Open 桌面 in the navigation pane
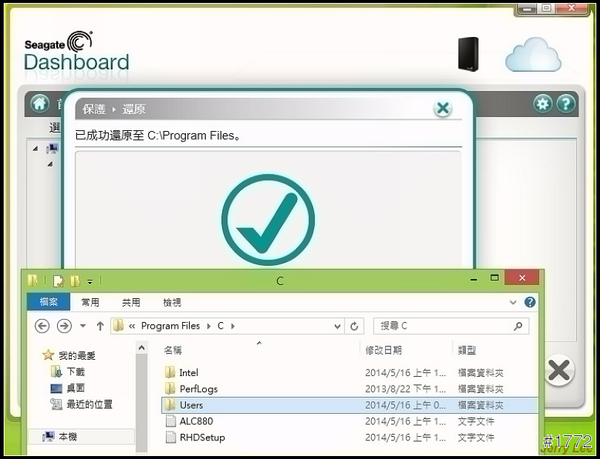Viewport: 600px width, 459px height. [x=76, y=388]
